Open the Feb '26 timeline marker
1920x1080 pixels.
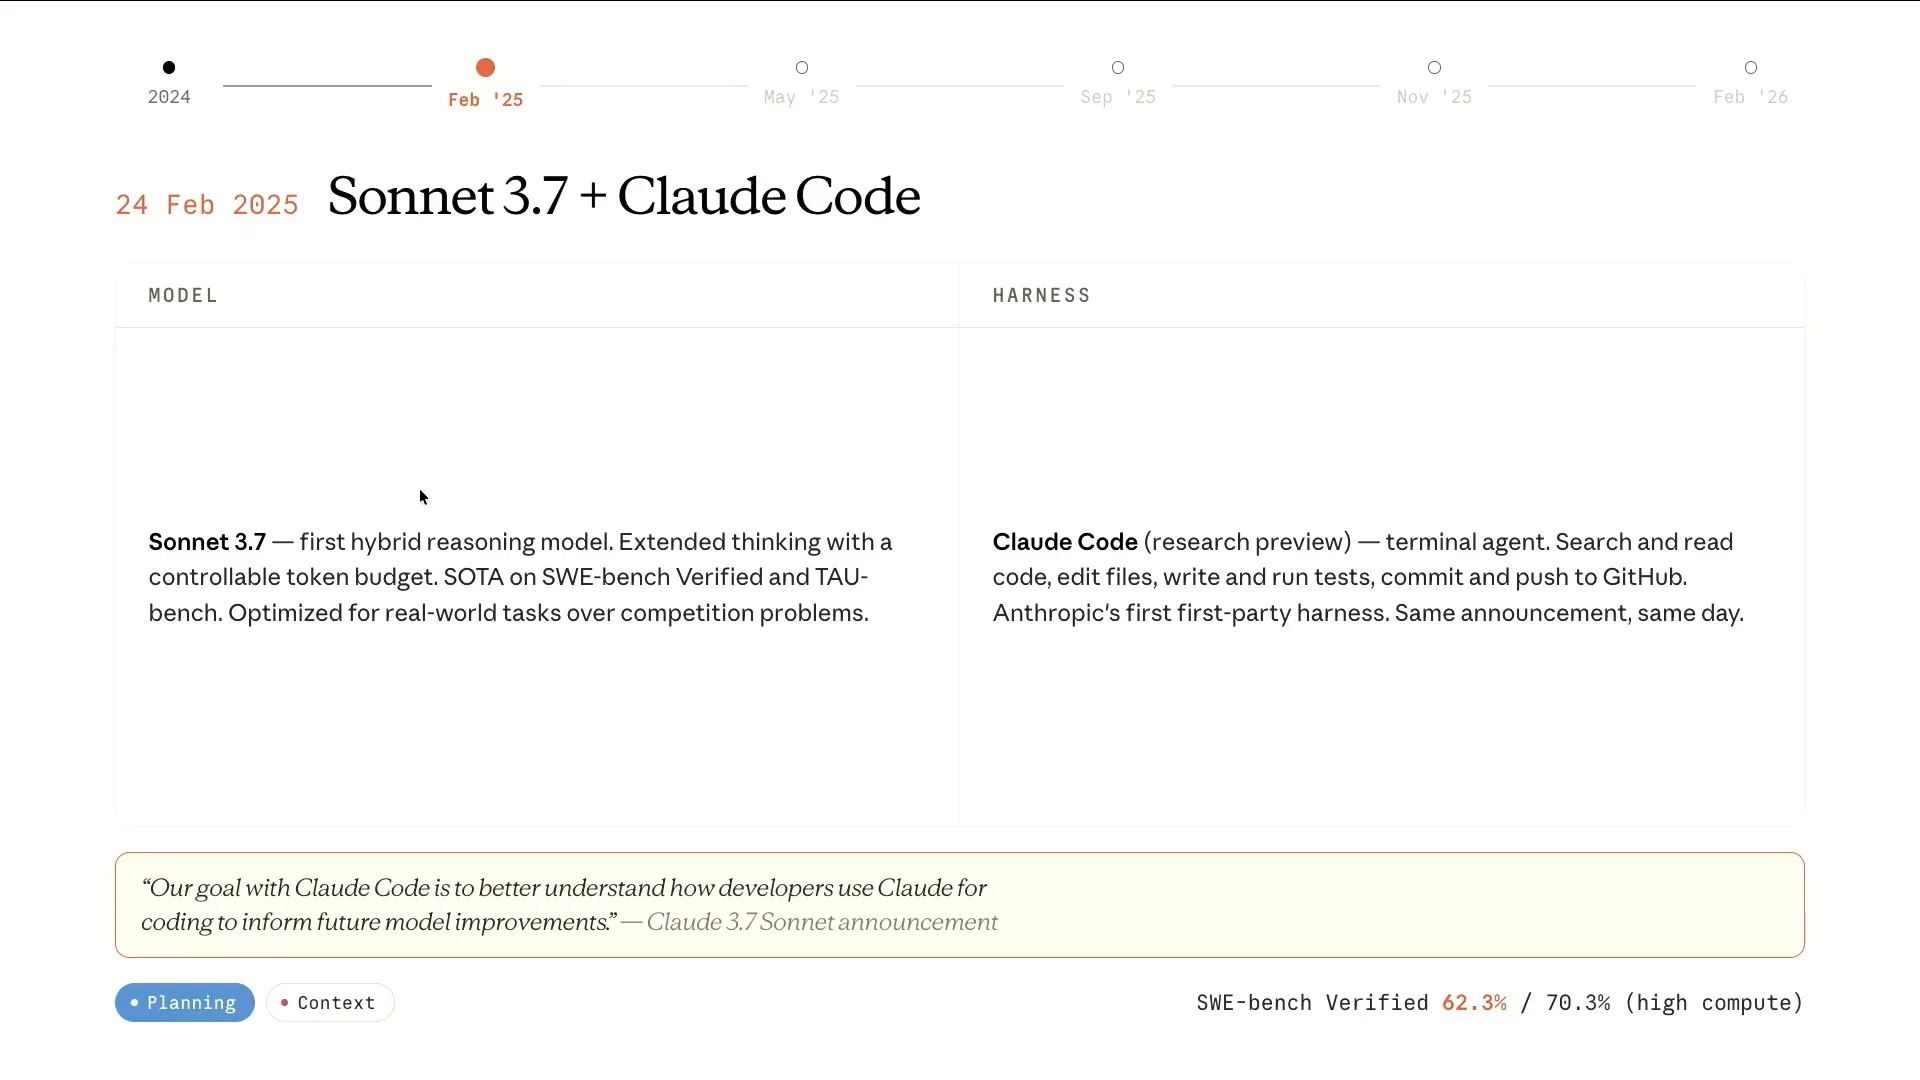pos(1750,68)
